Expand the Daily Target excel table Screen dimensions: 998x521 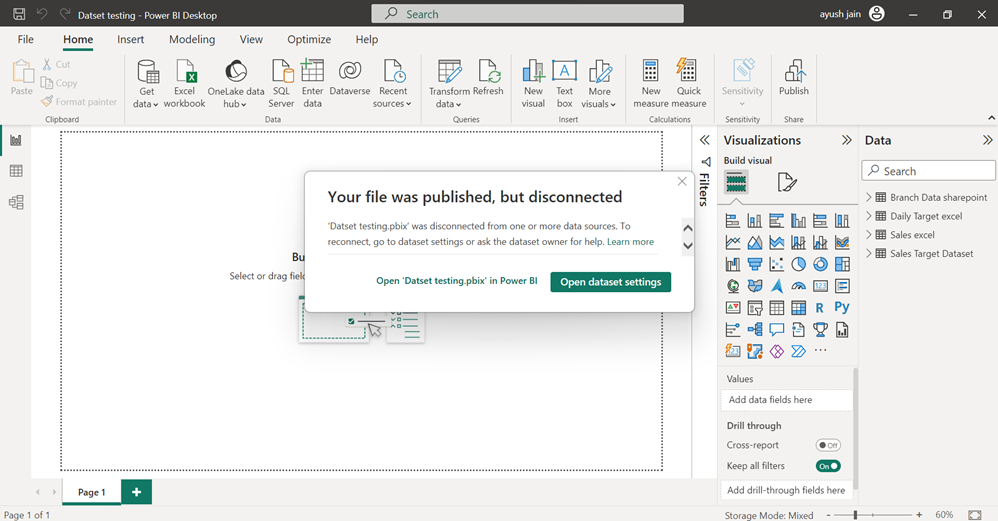tap(869, 216)
